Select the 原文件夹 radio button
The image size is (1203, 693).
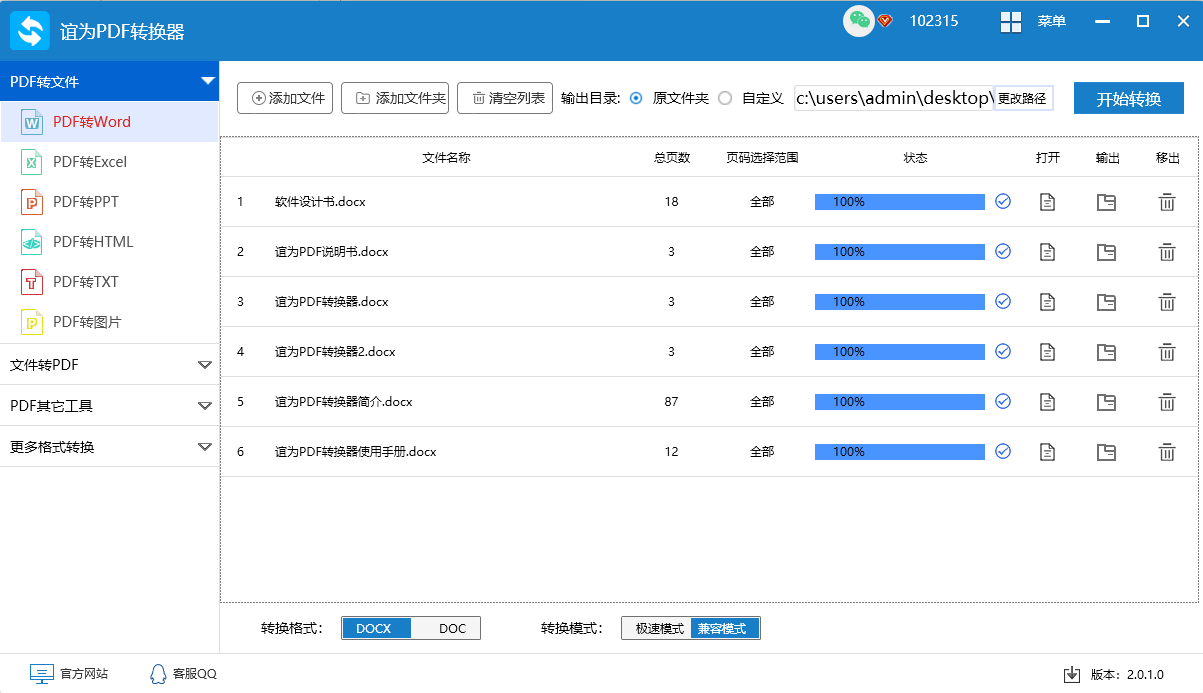click(636, 98)
